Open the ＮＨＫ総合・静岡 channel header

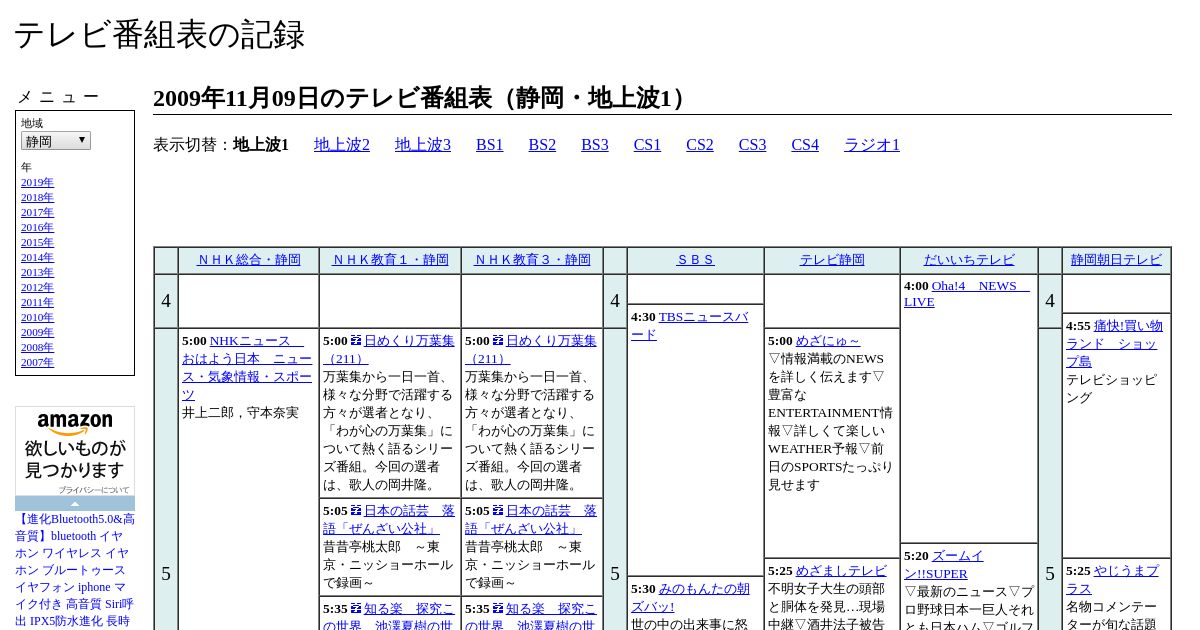[249, 260]
